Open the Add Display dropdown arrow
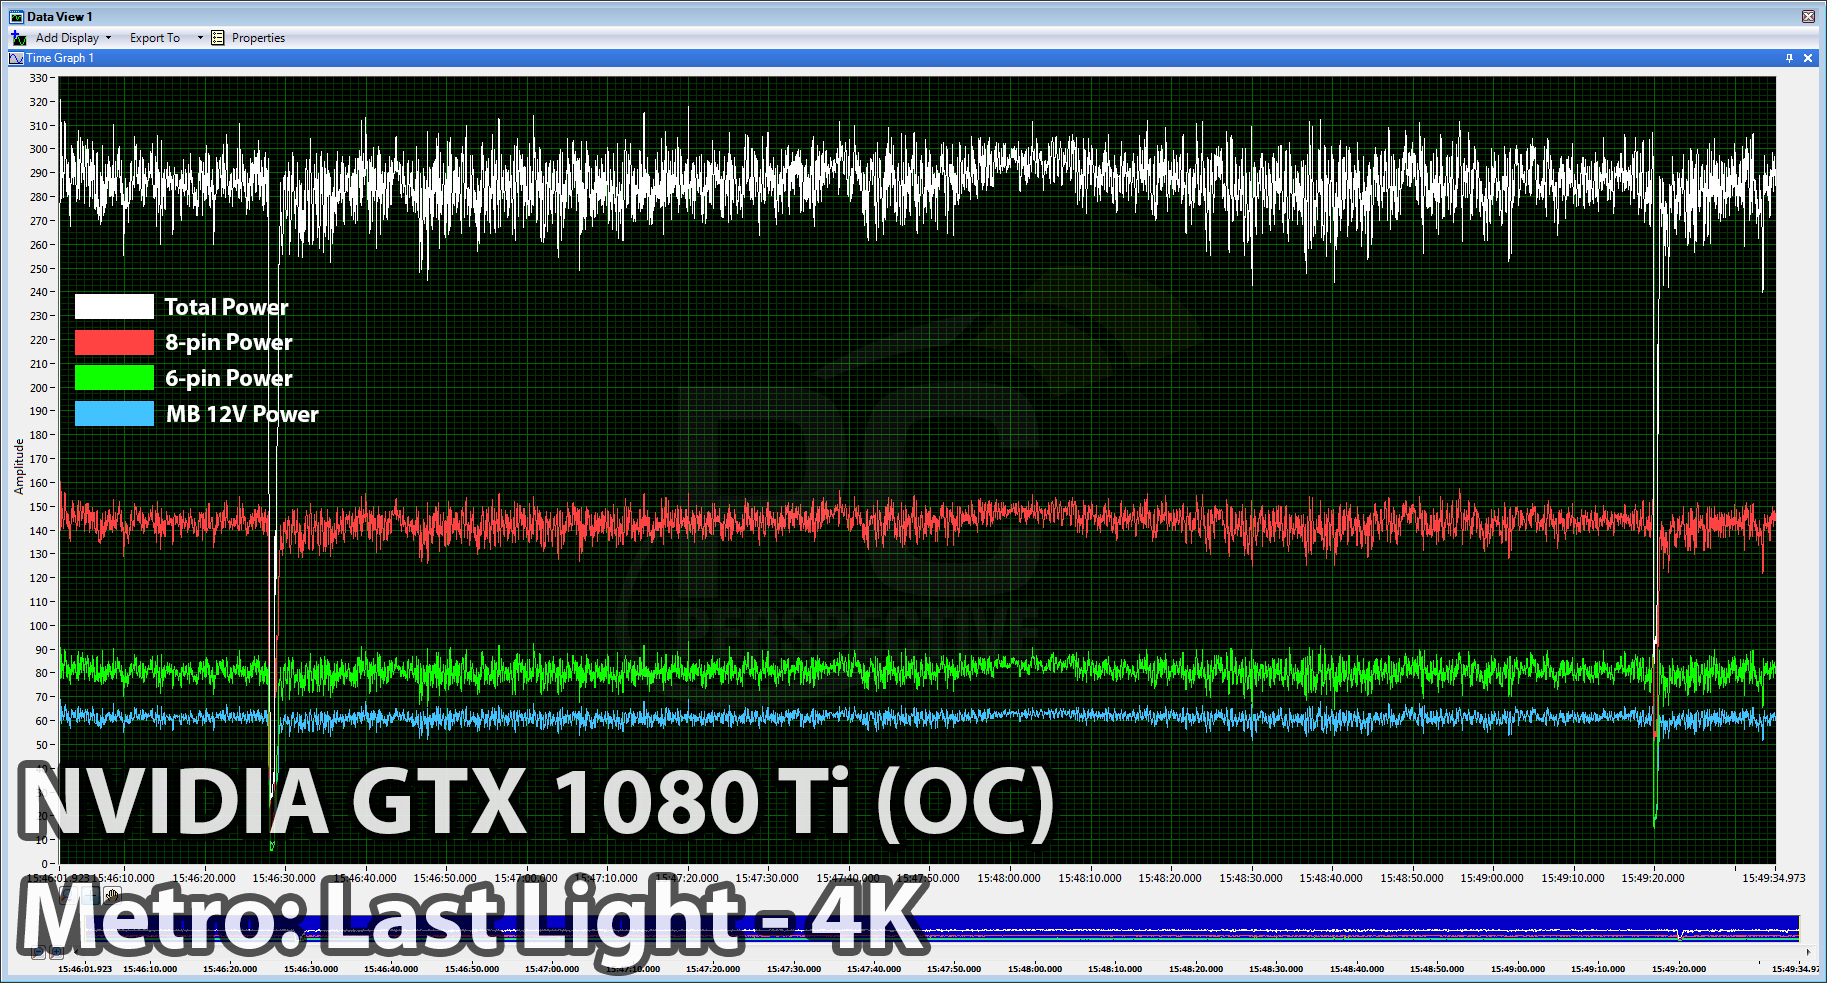Screen dimensions: 1827x983 [108, 38]
